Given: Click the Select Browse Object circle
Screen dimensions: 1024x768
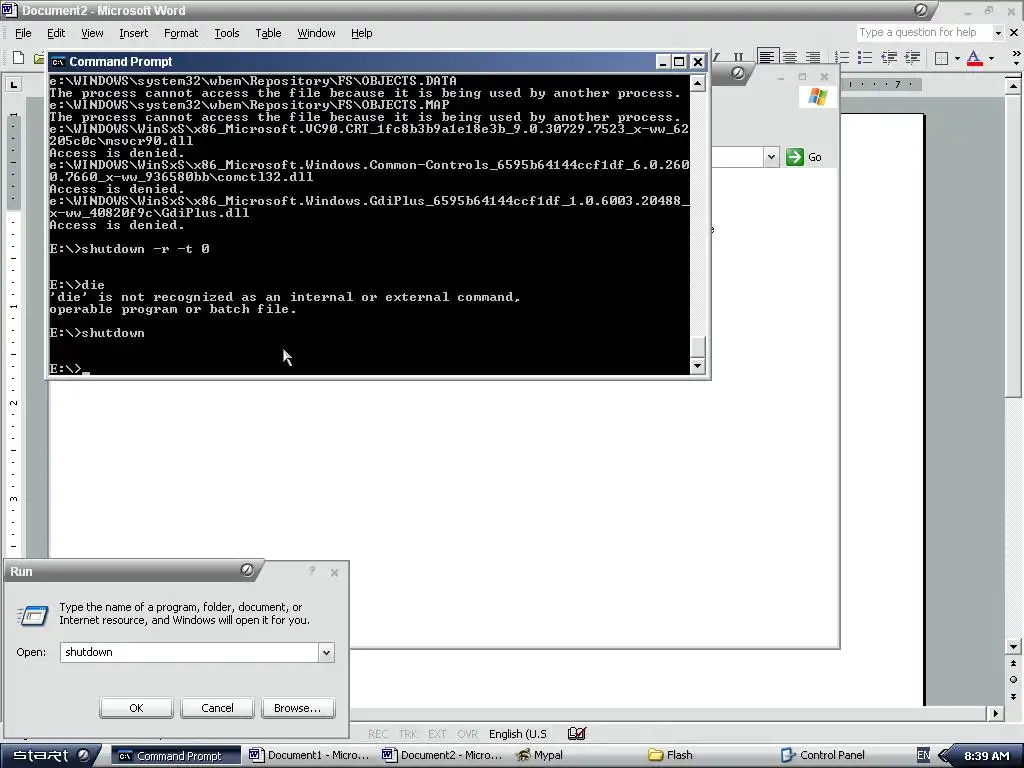Looking at the screenshot, I should [x=1014, y=679].
